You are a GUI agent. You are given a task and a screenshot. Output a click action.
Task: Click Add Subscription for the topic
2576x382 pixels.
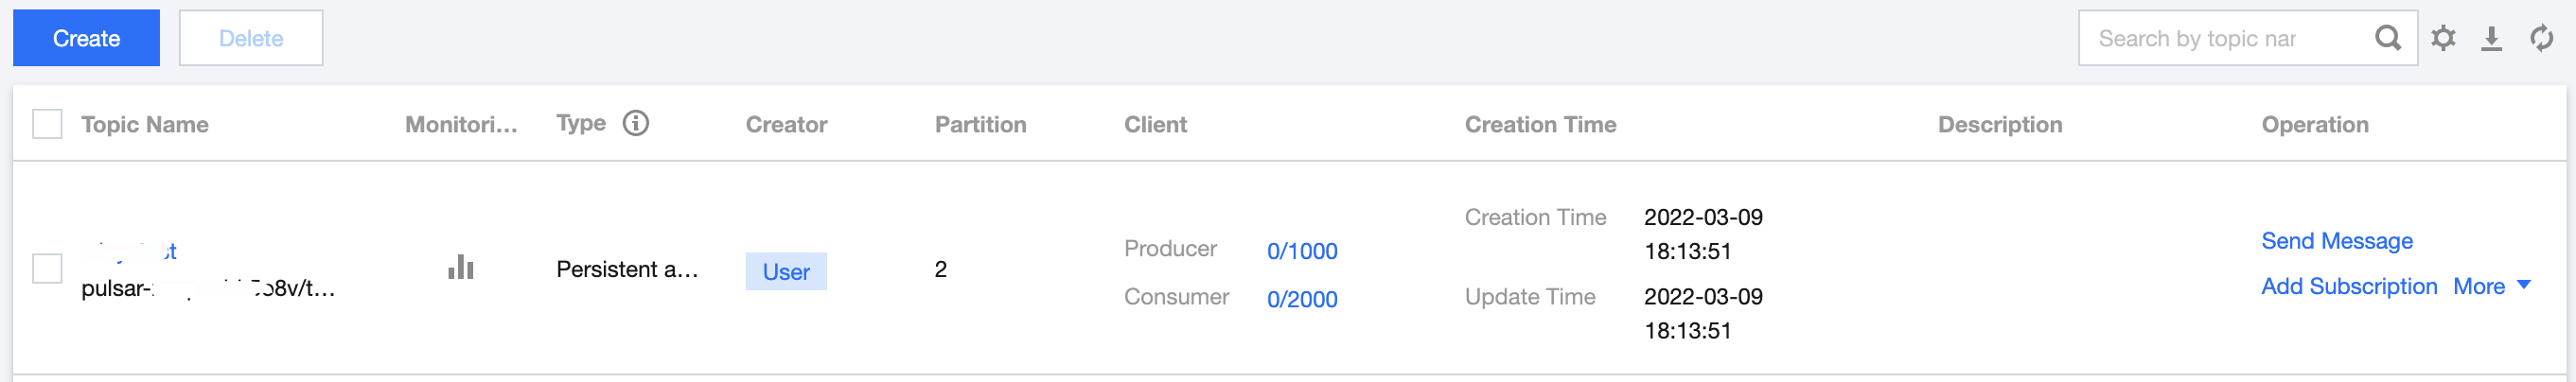2348,286
